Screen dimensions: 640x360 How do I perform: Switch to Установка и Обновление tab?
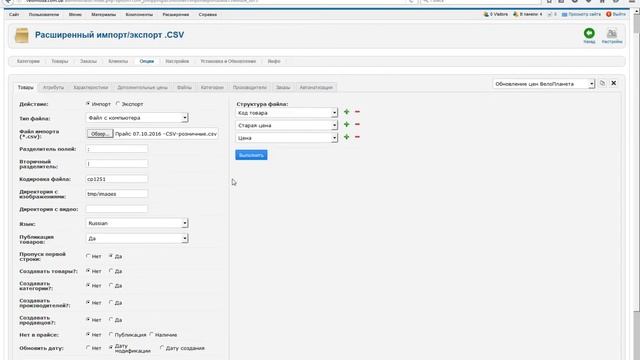pos(228,61)
